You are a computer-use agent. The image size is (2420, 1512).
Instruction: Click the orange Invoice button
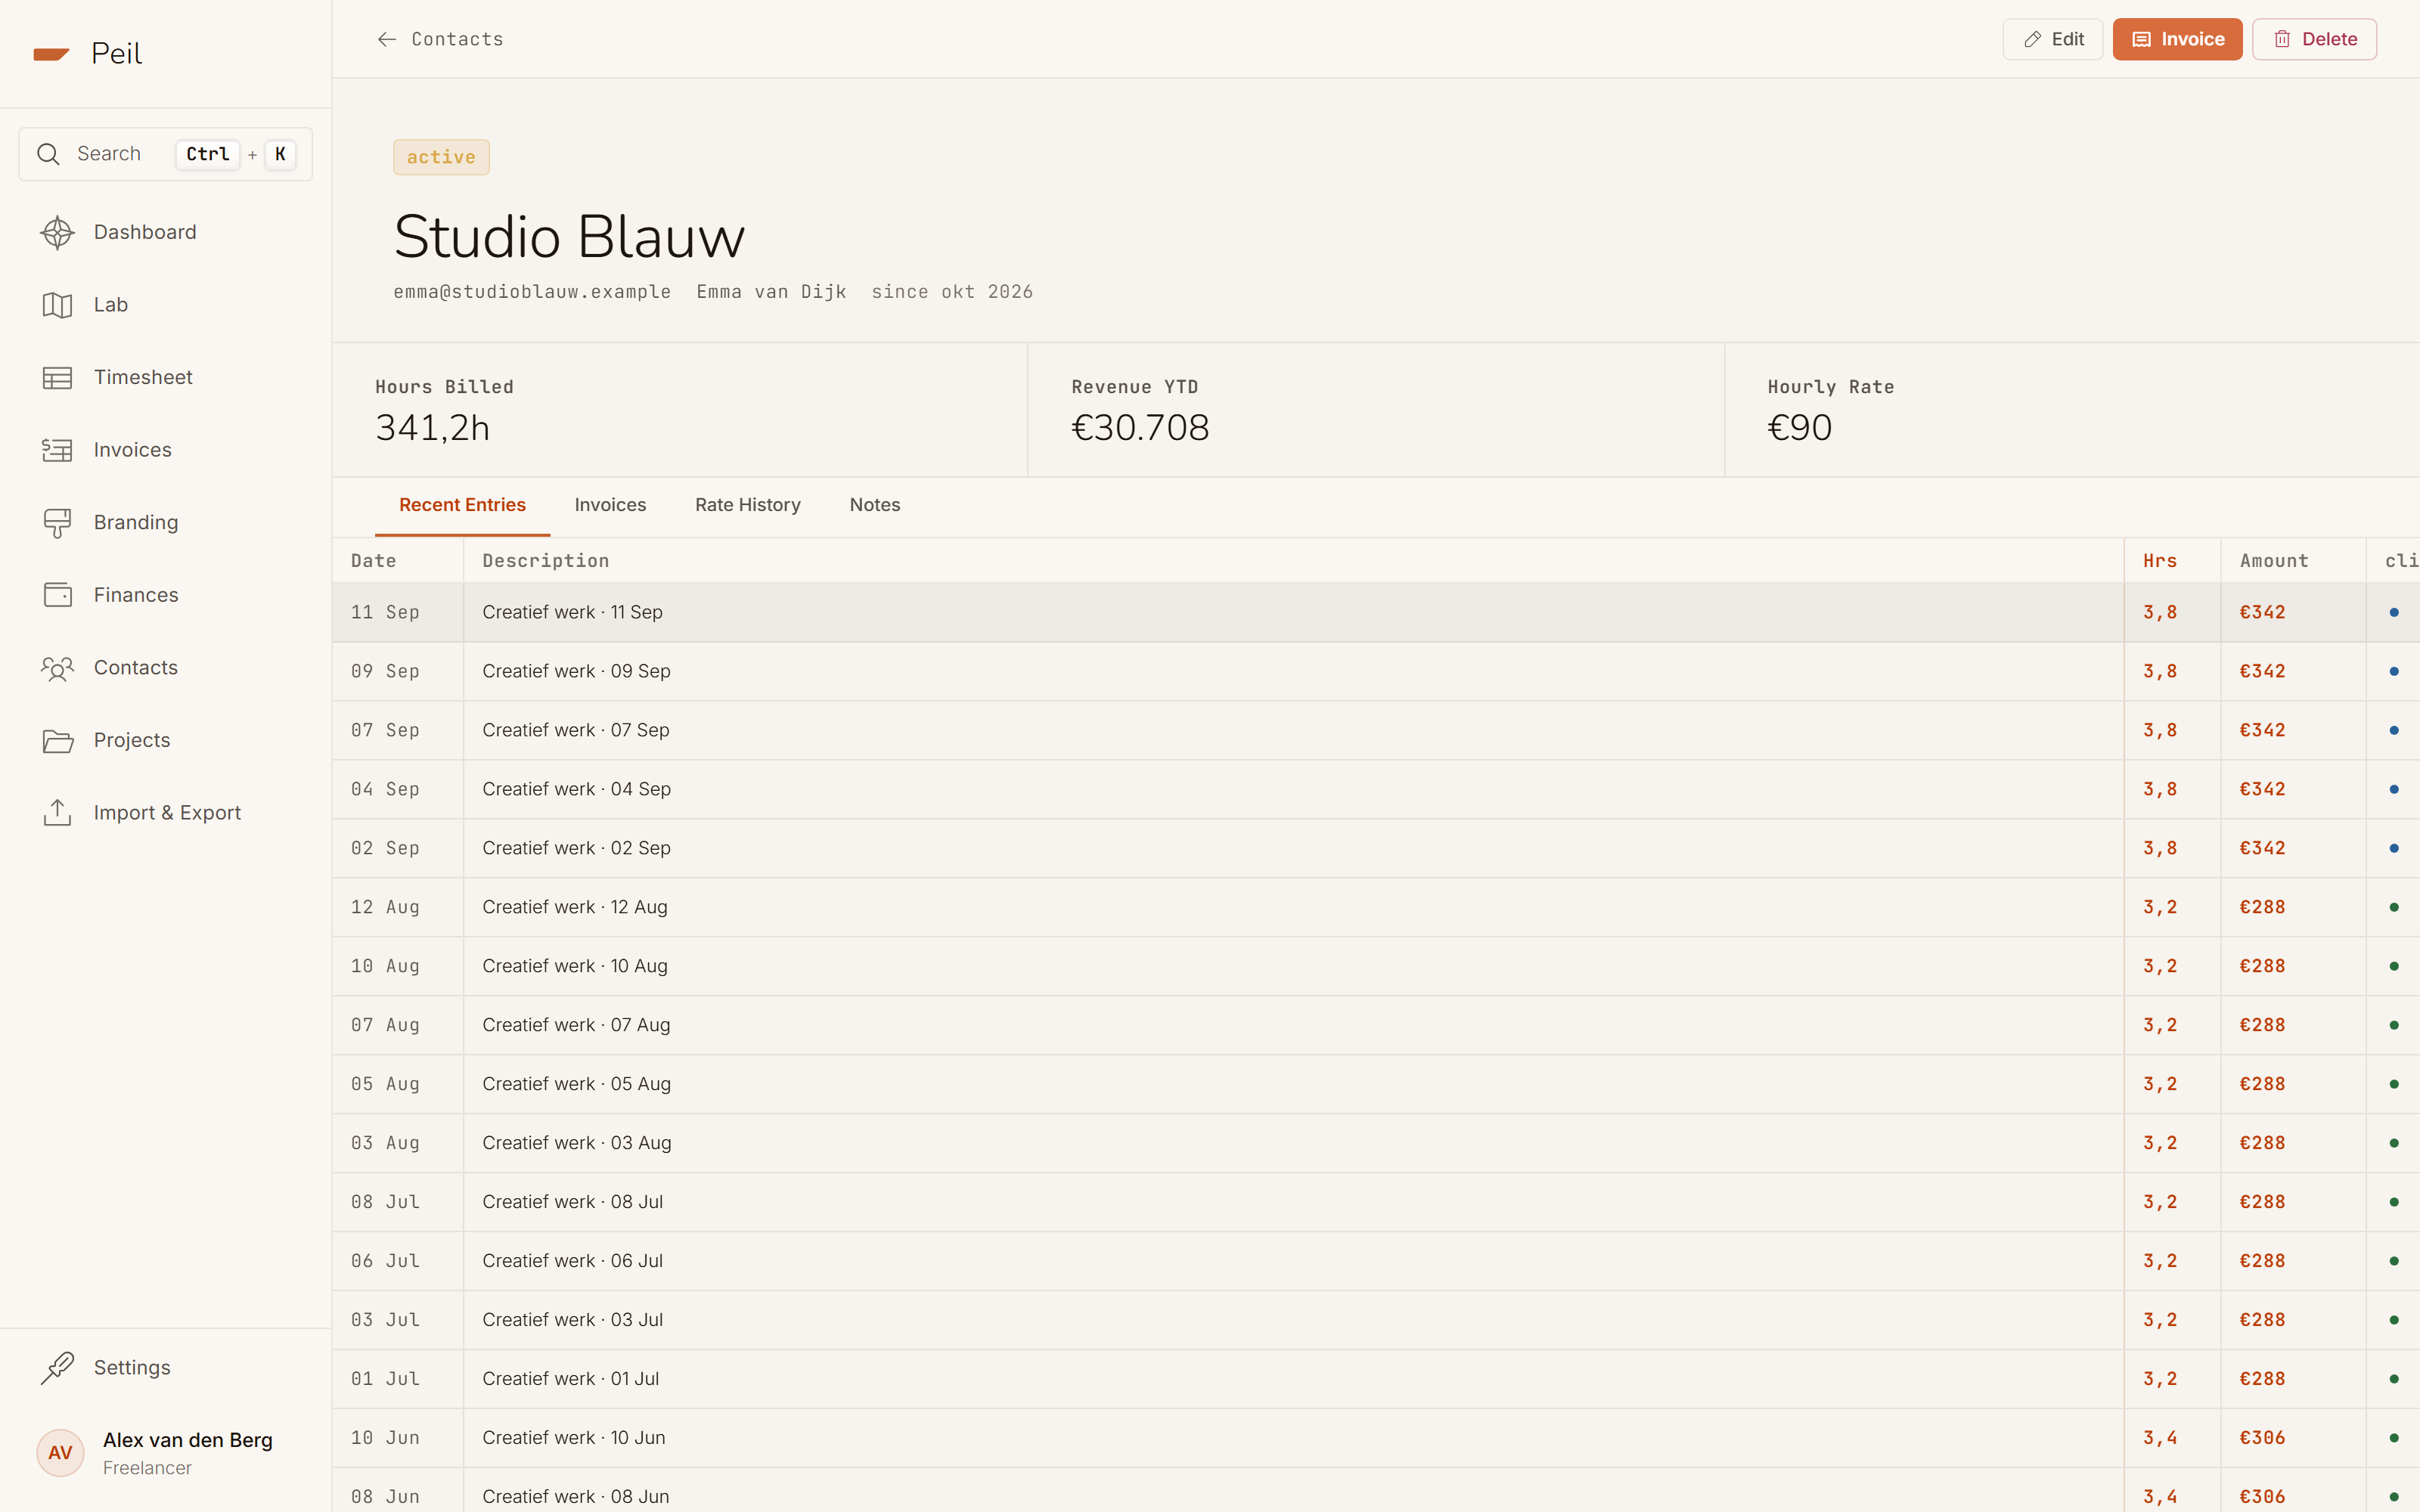coord(2178,39)
